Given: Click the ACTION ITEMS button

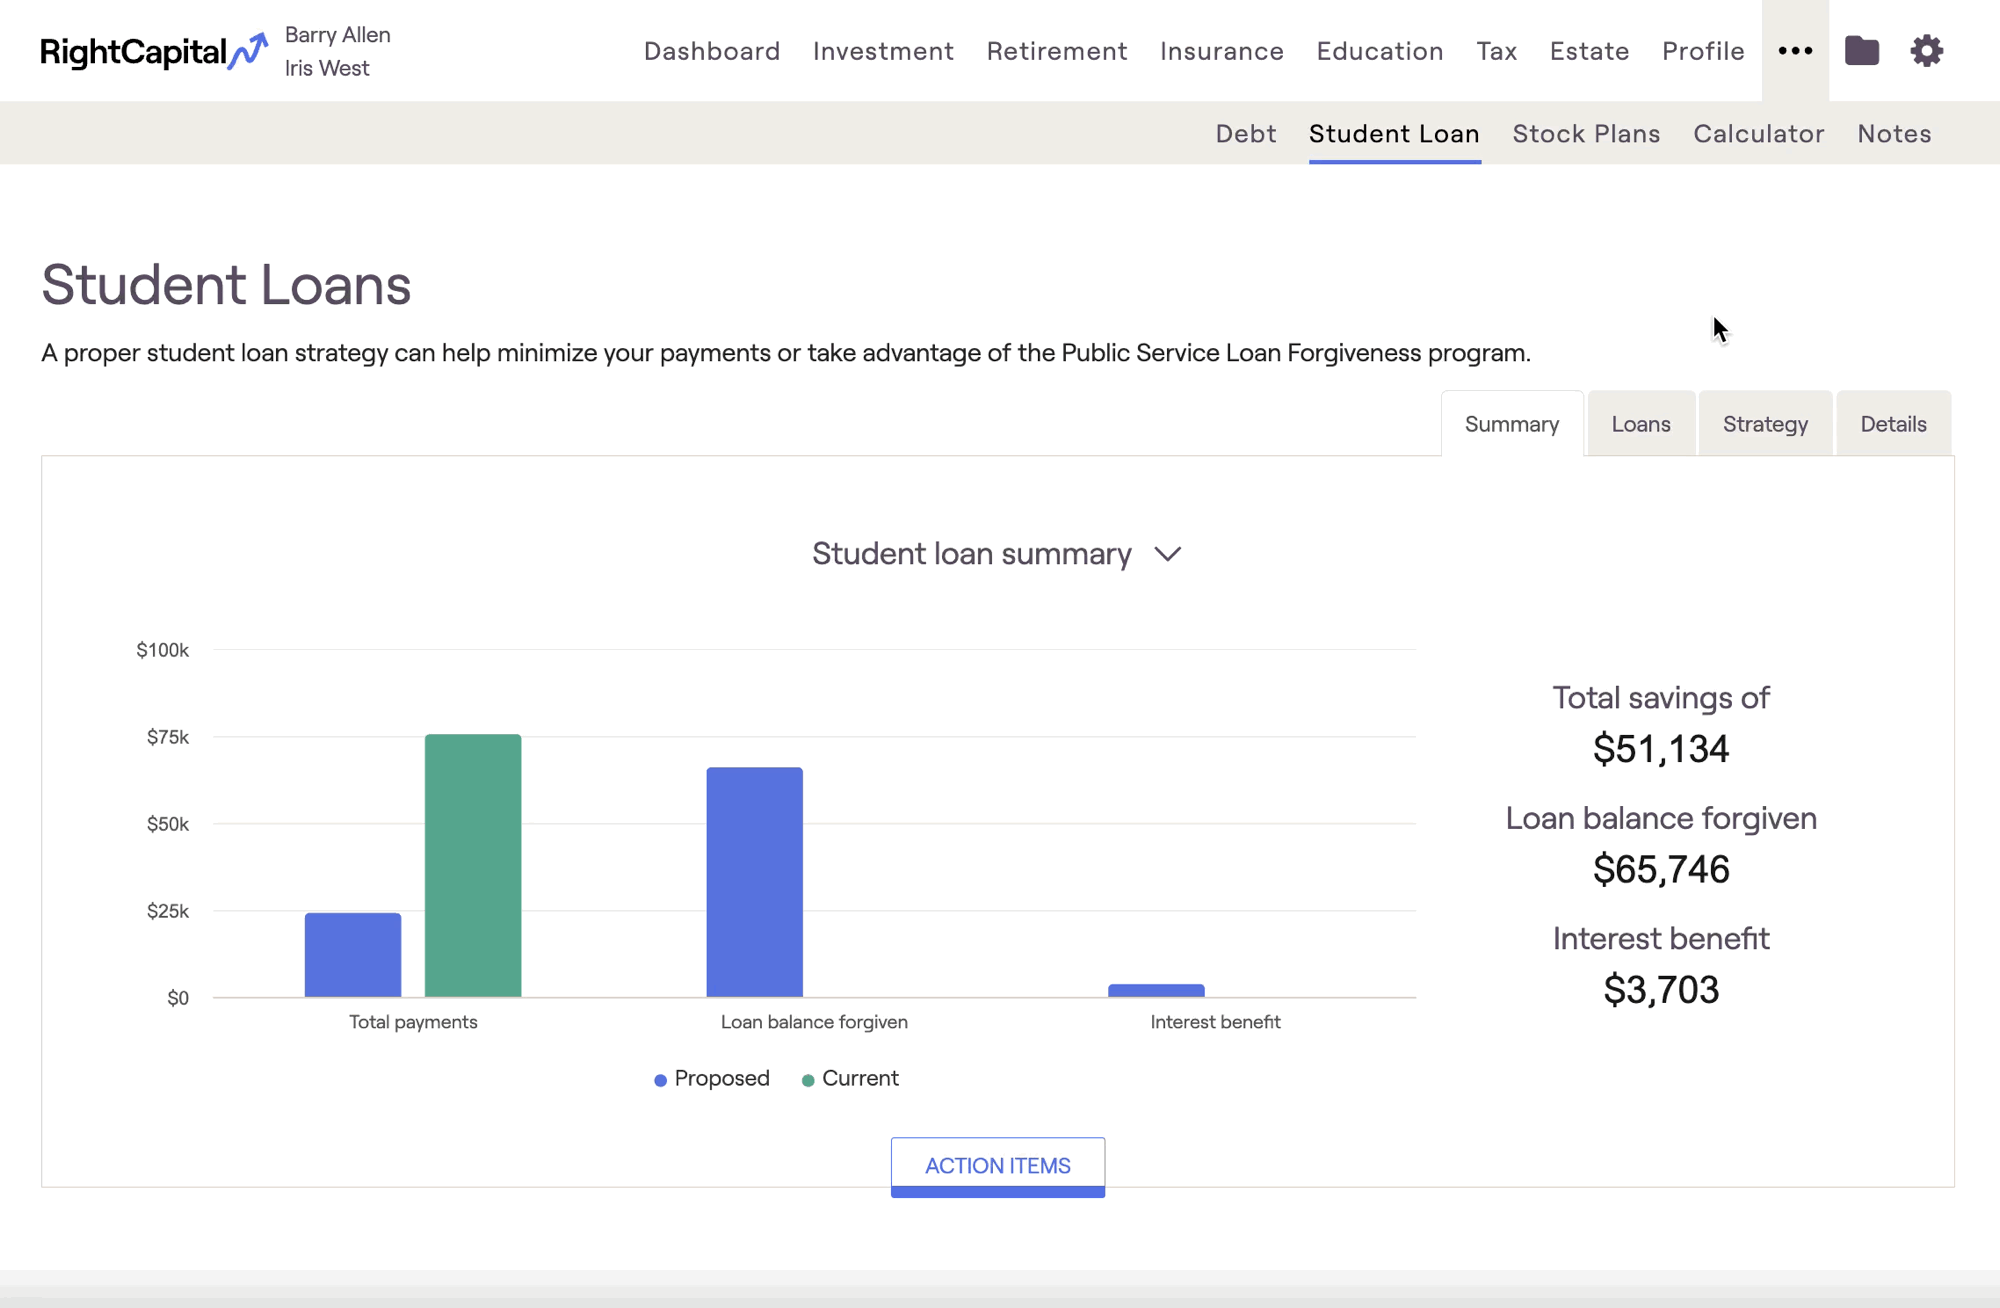Looking at the screenshot, I should [x=997, y=1165].
